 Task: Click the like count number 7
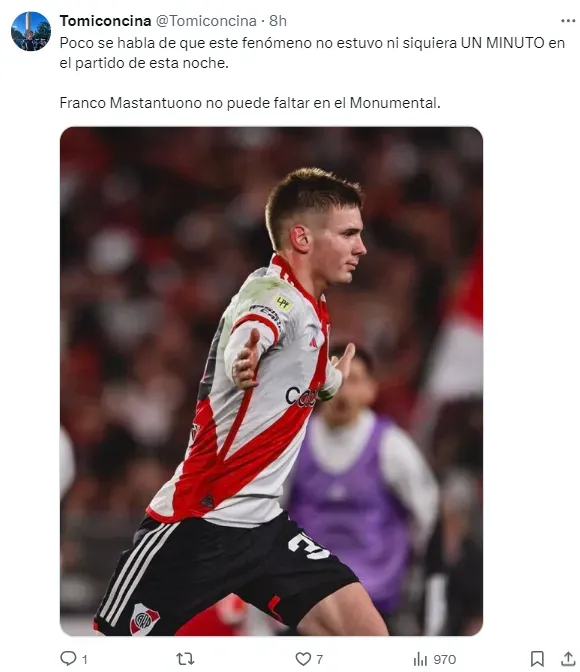(319, 659)
